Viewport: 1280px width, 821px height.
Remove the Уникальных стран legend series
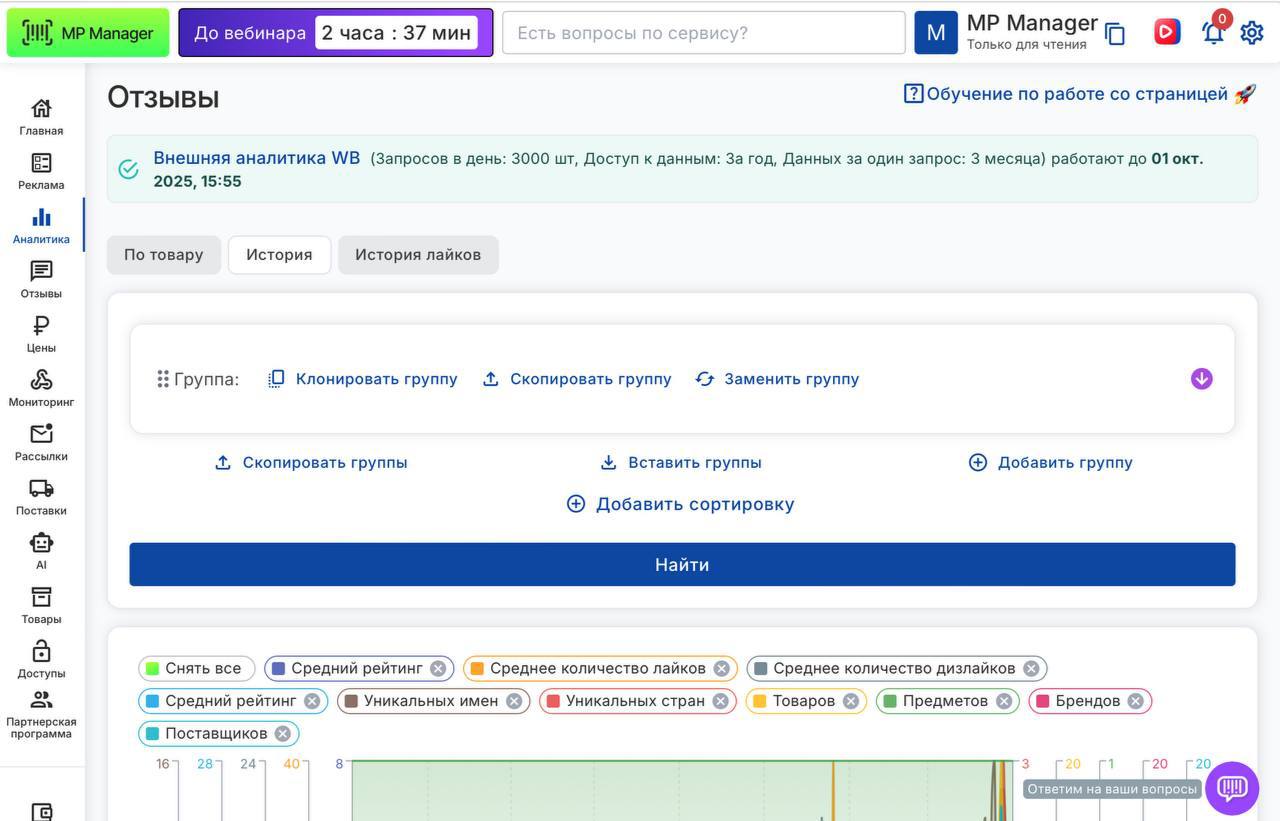pyautogui.click(x=720, y=701)
